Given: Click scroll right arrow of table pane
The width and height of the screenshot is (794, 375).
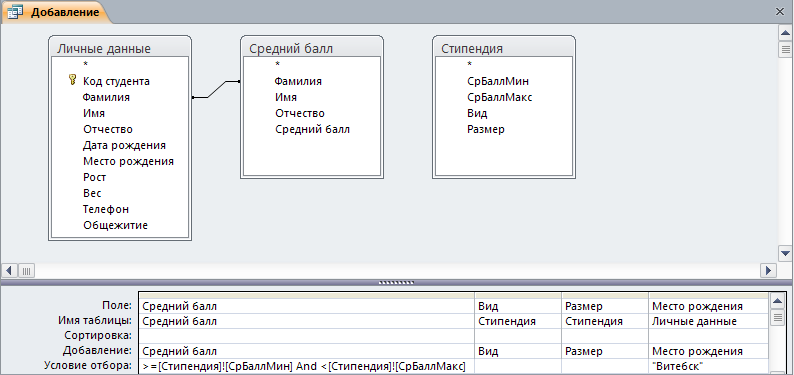Looking at the screenshot, I should pos(769,270).
